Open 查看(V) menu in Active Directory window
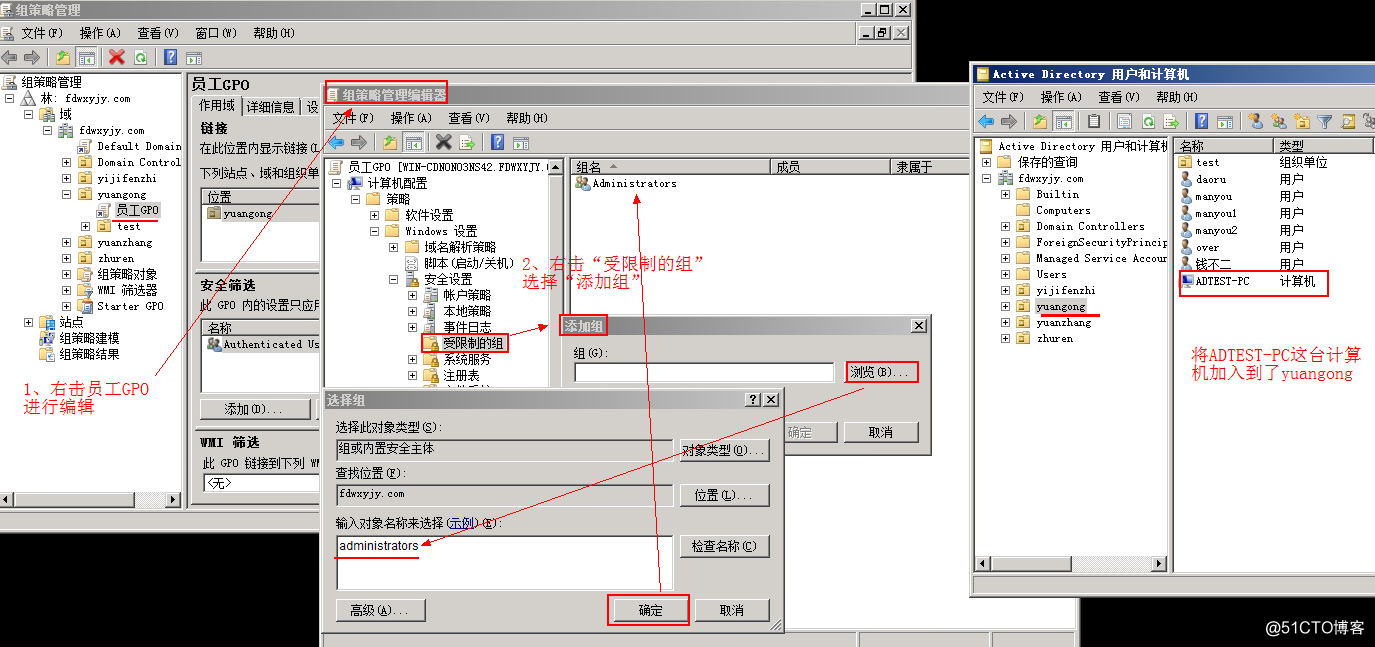The image size is (1375, 647). [x=1119, y=97]
